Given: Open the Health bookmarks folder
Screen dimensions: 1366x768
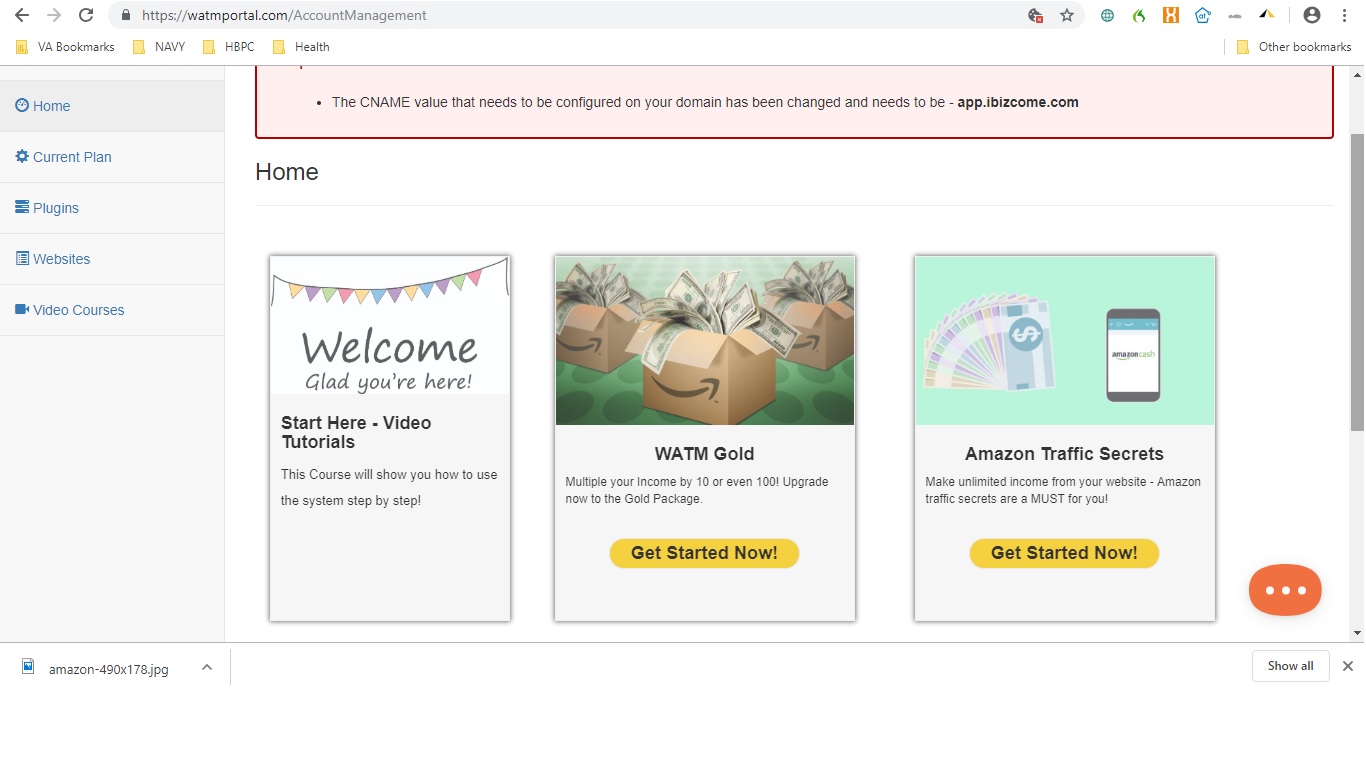Looking at the screenshot, I should (x=301, y=47).
